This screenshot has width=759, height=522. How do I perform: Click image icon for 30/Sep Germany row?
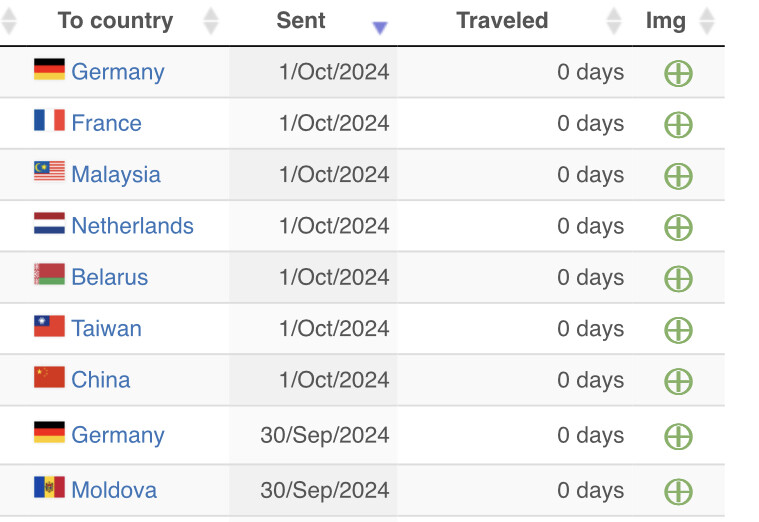(x=678, y=436)
